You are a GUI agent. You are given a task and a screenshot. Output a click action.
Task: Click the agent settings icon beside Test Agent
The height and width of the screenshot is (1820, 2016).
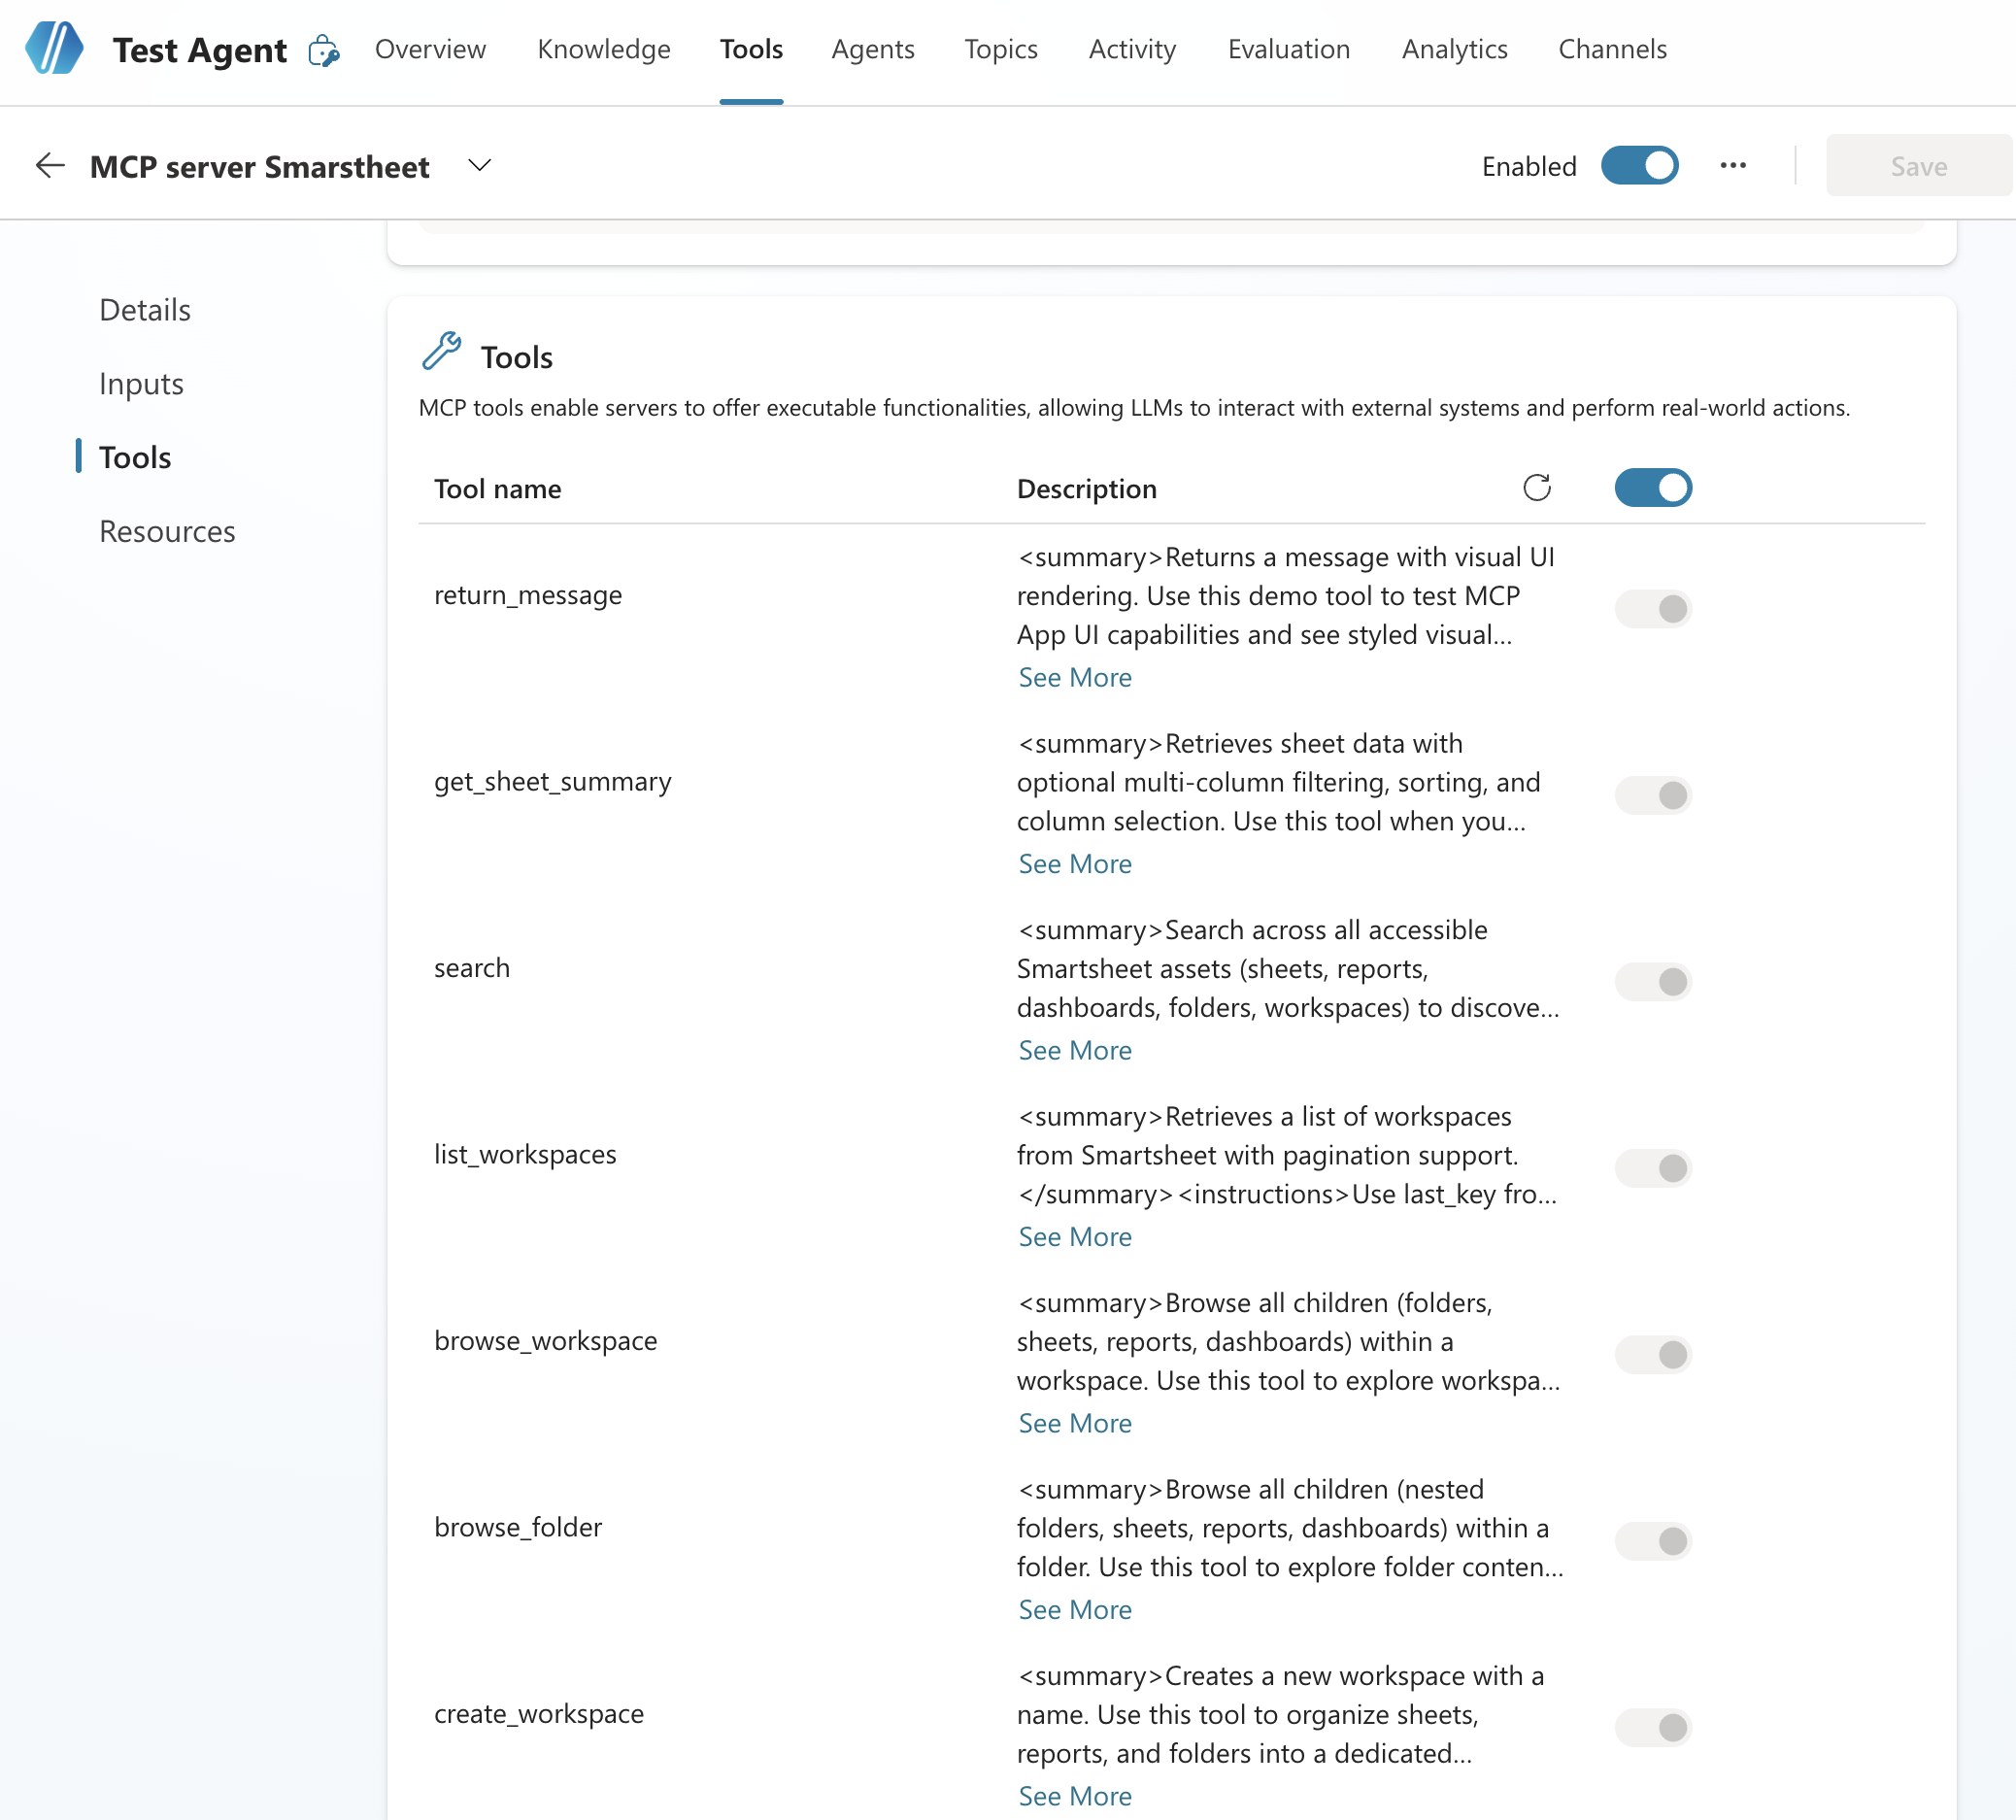click(323, 50)
